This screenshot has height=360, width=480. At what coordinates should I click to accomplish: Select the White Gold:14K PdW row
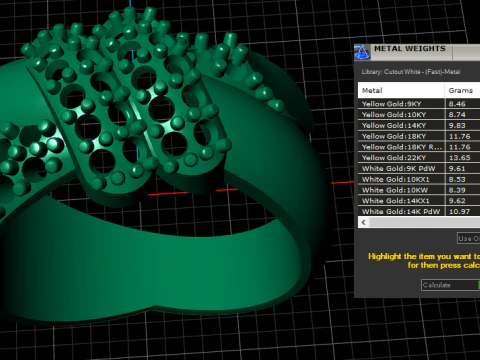[419, 211]
